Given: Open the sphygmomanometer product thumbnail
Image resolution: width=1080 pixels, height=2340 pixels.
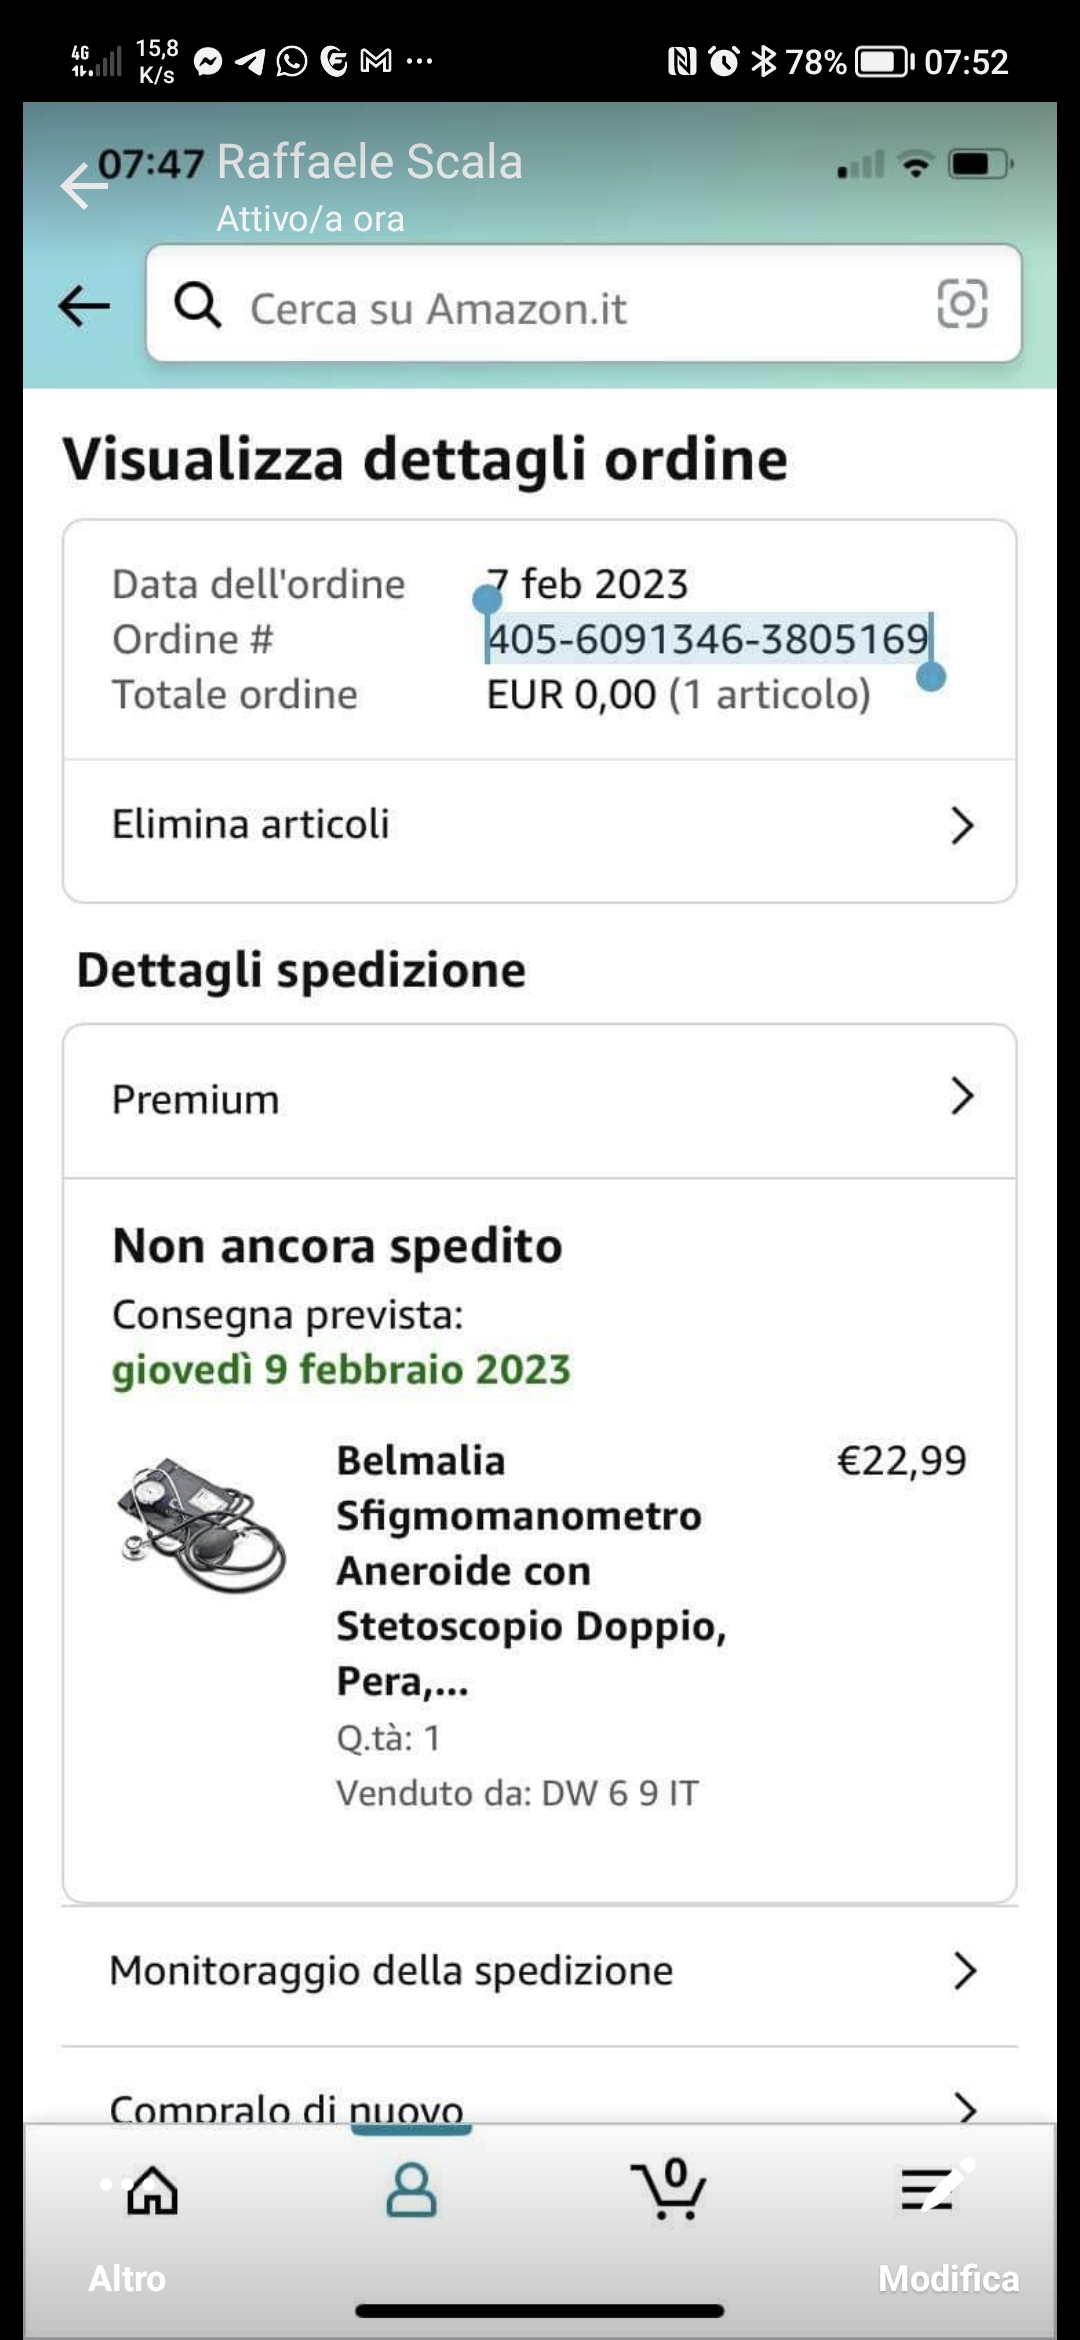Looking at the screenshot, I should point(202,1524).
